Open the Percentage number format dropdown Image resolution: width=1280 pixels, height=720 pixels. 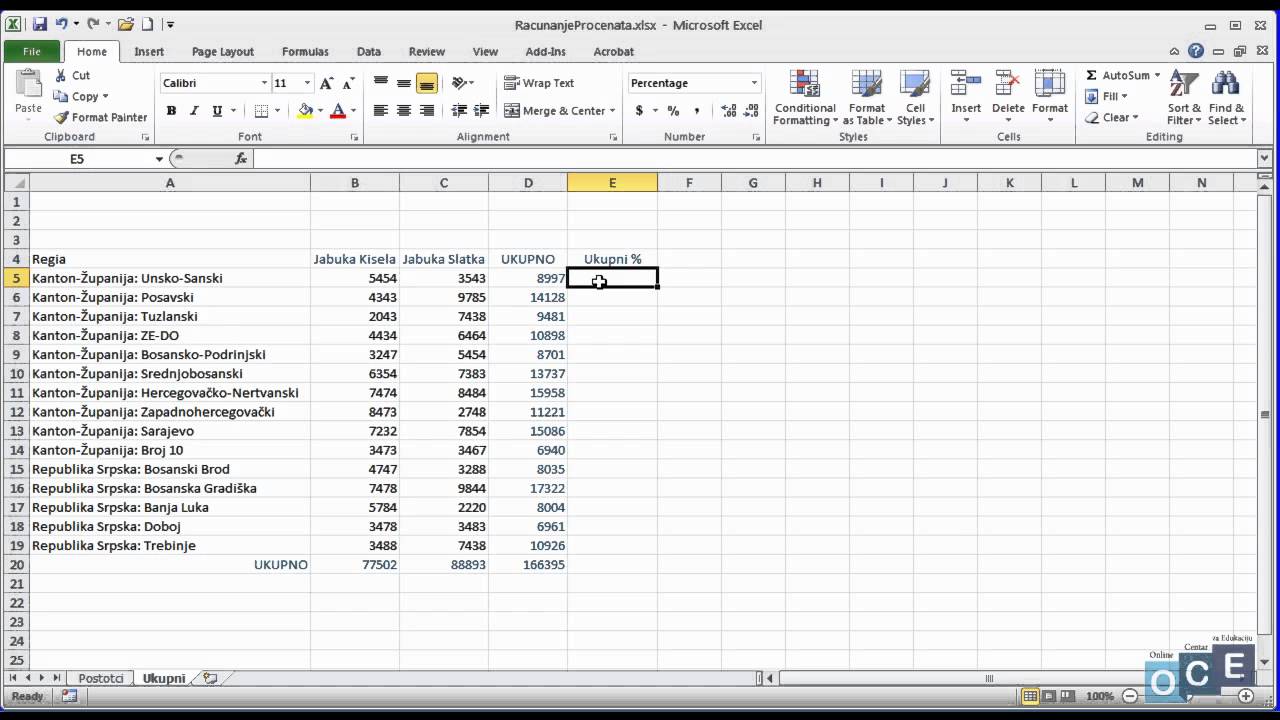pyautogui.click(x=754, y=83)
